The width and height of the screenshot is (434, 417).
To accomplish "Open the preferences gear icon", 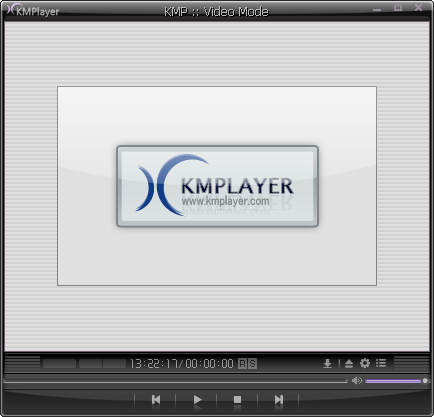I will point(365,363).
